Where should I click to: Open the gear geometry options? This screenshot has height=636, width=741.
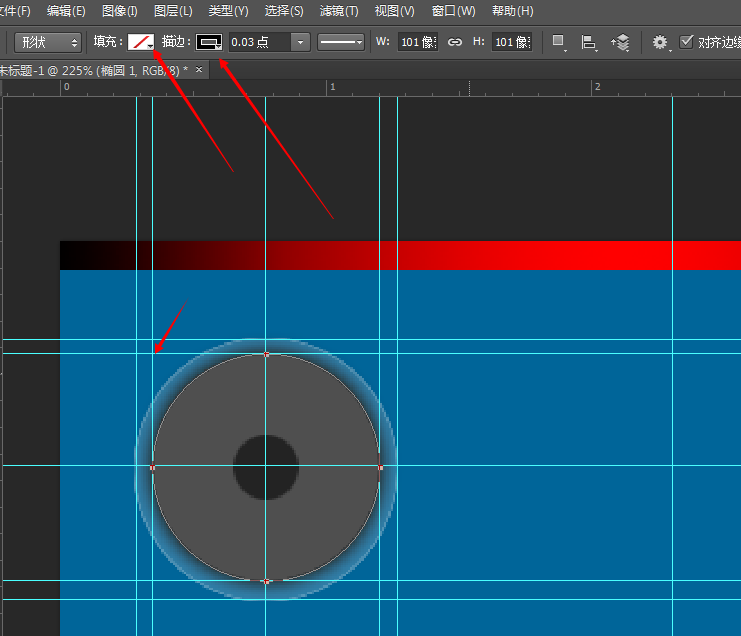[660, 42]
